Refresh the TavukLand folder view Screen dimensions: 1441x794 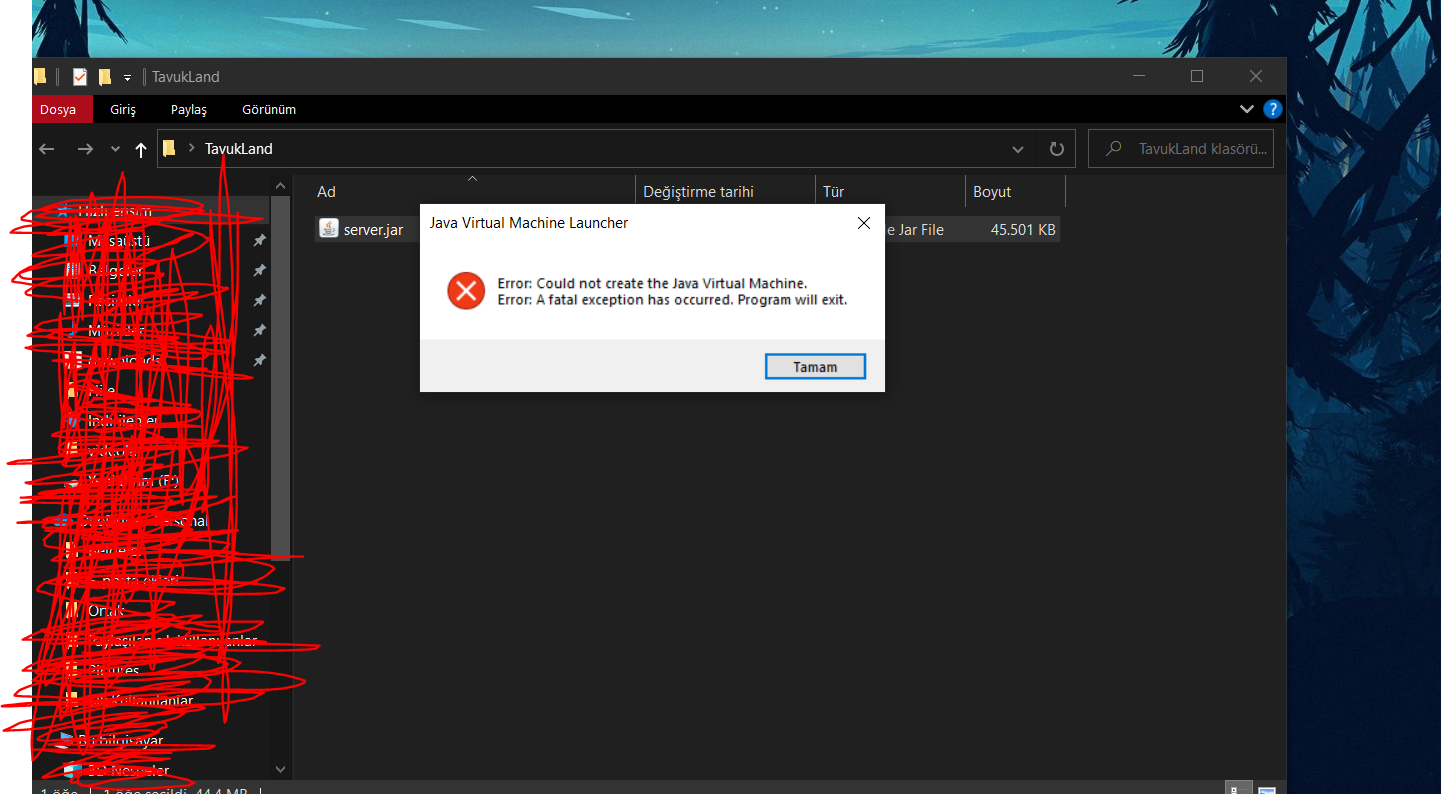point(1057,149)
